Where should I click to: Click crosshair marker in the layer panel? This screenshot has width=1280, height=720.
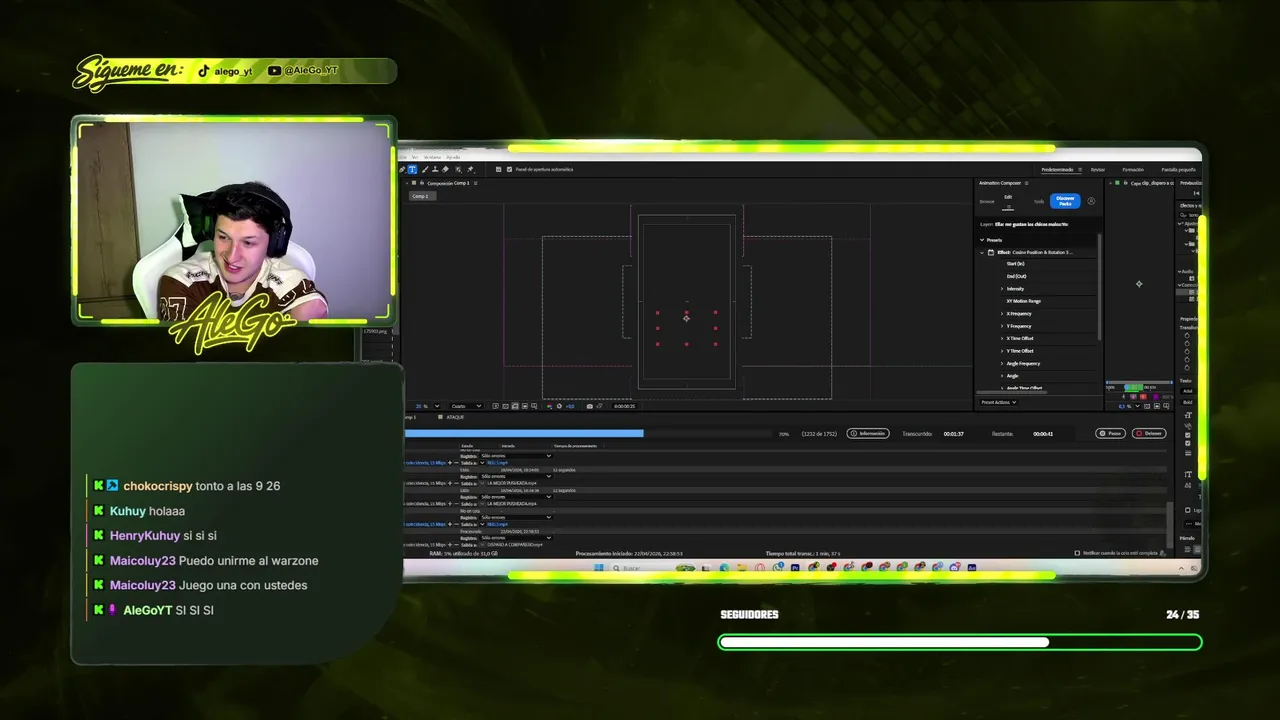coord(1139,284)
